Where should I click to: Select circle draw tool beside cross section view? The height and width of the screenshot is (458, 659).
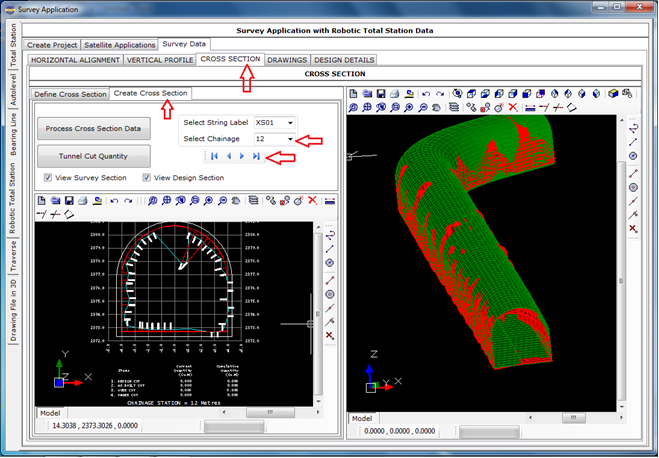pyautogui.click(x=330, y=263)
